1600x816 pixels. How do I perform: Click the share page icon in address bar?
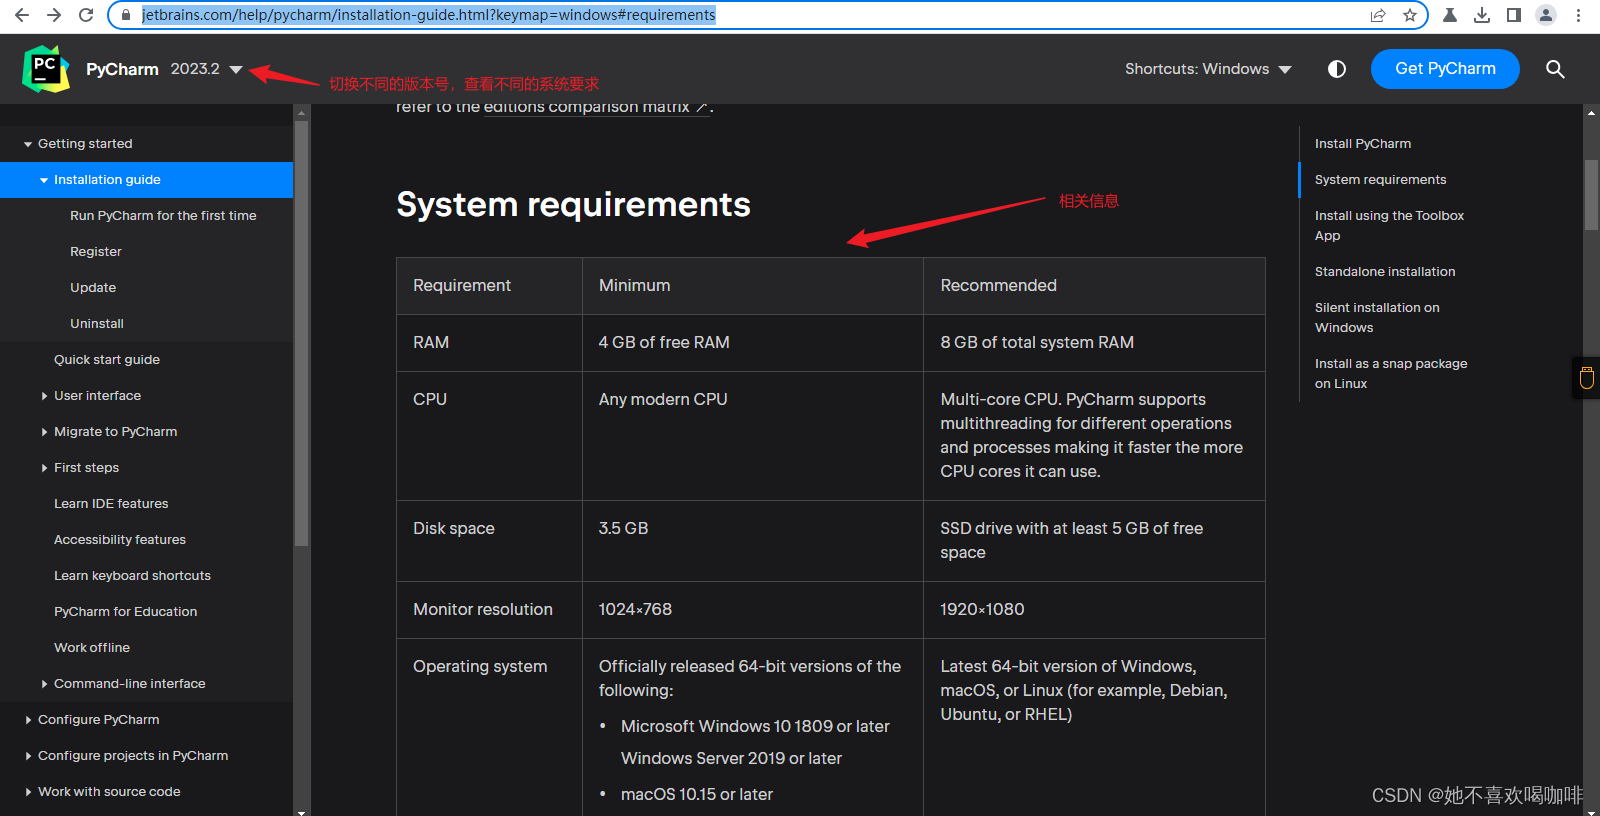coord(1378,15)
